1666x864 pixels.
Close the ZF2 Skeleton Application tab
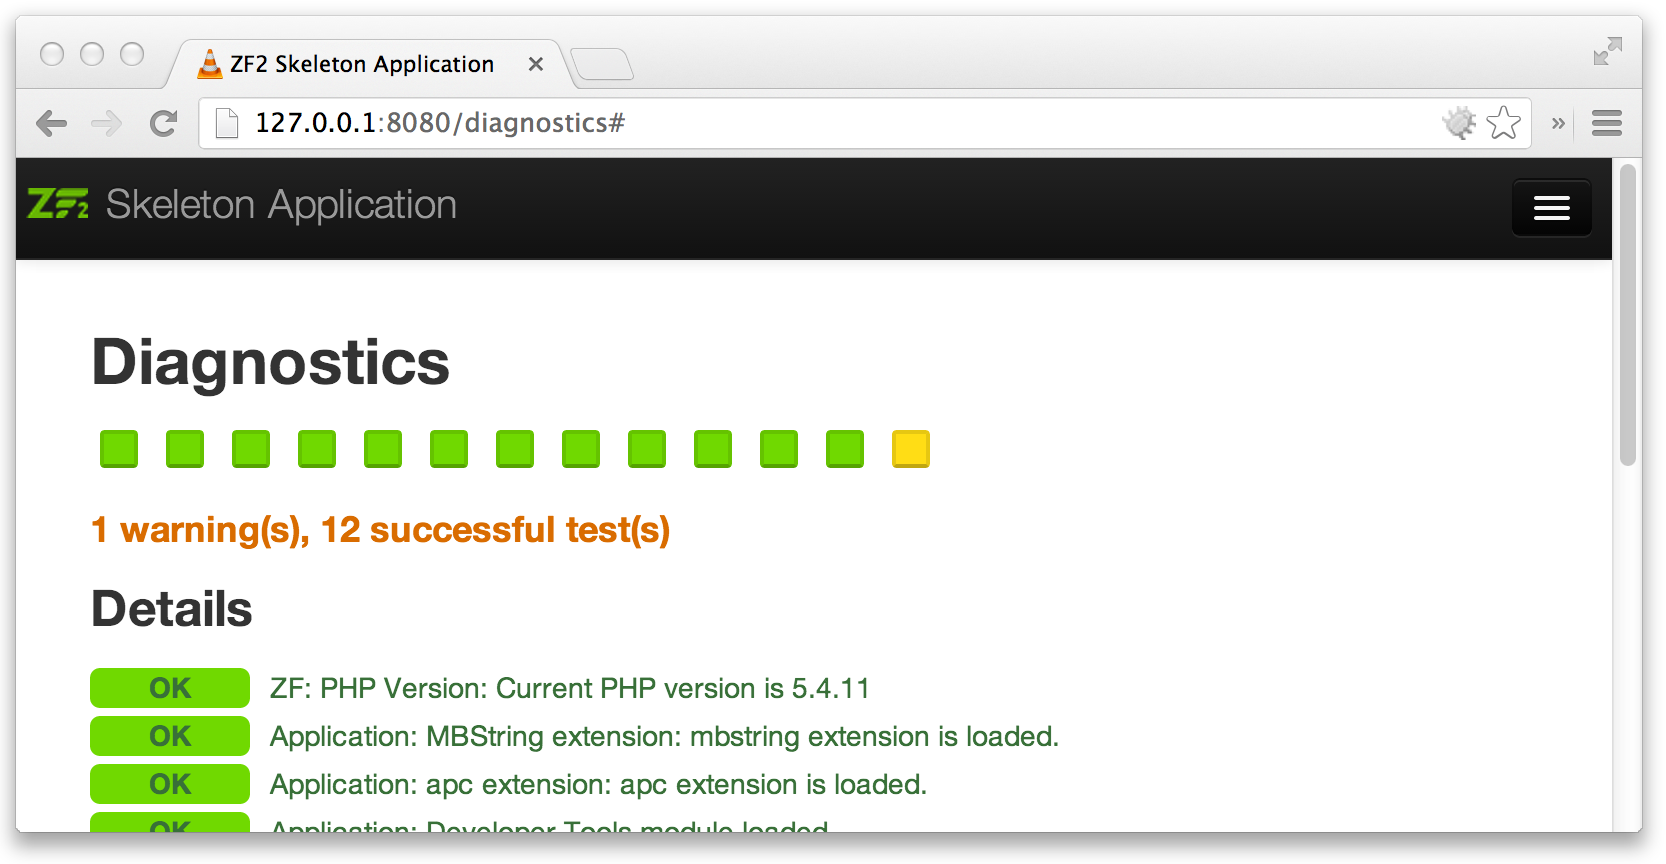(536, 64)
